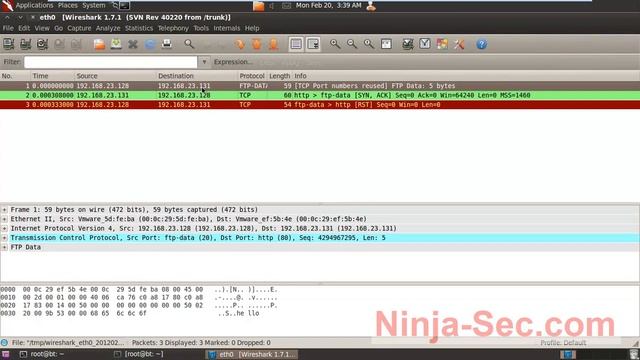Sort by the Length column header
The height and width of the screenshot is (360, 640).
pos(280,76)
